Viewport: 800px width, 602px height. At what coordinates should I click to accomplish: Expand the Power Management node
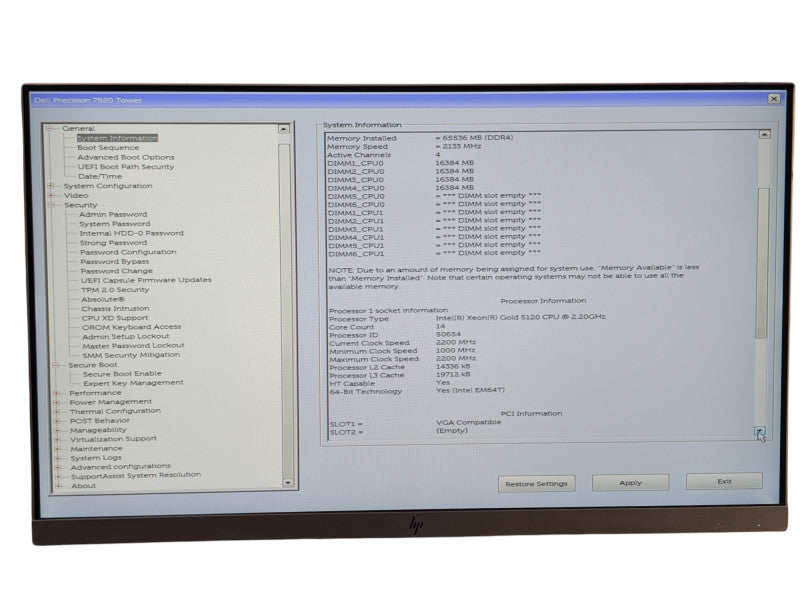pyautogui.click(x=57, y=403)
